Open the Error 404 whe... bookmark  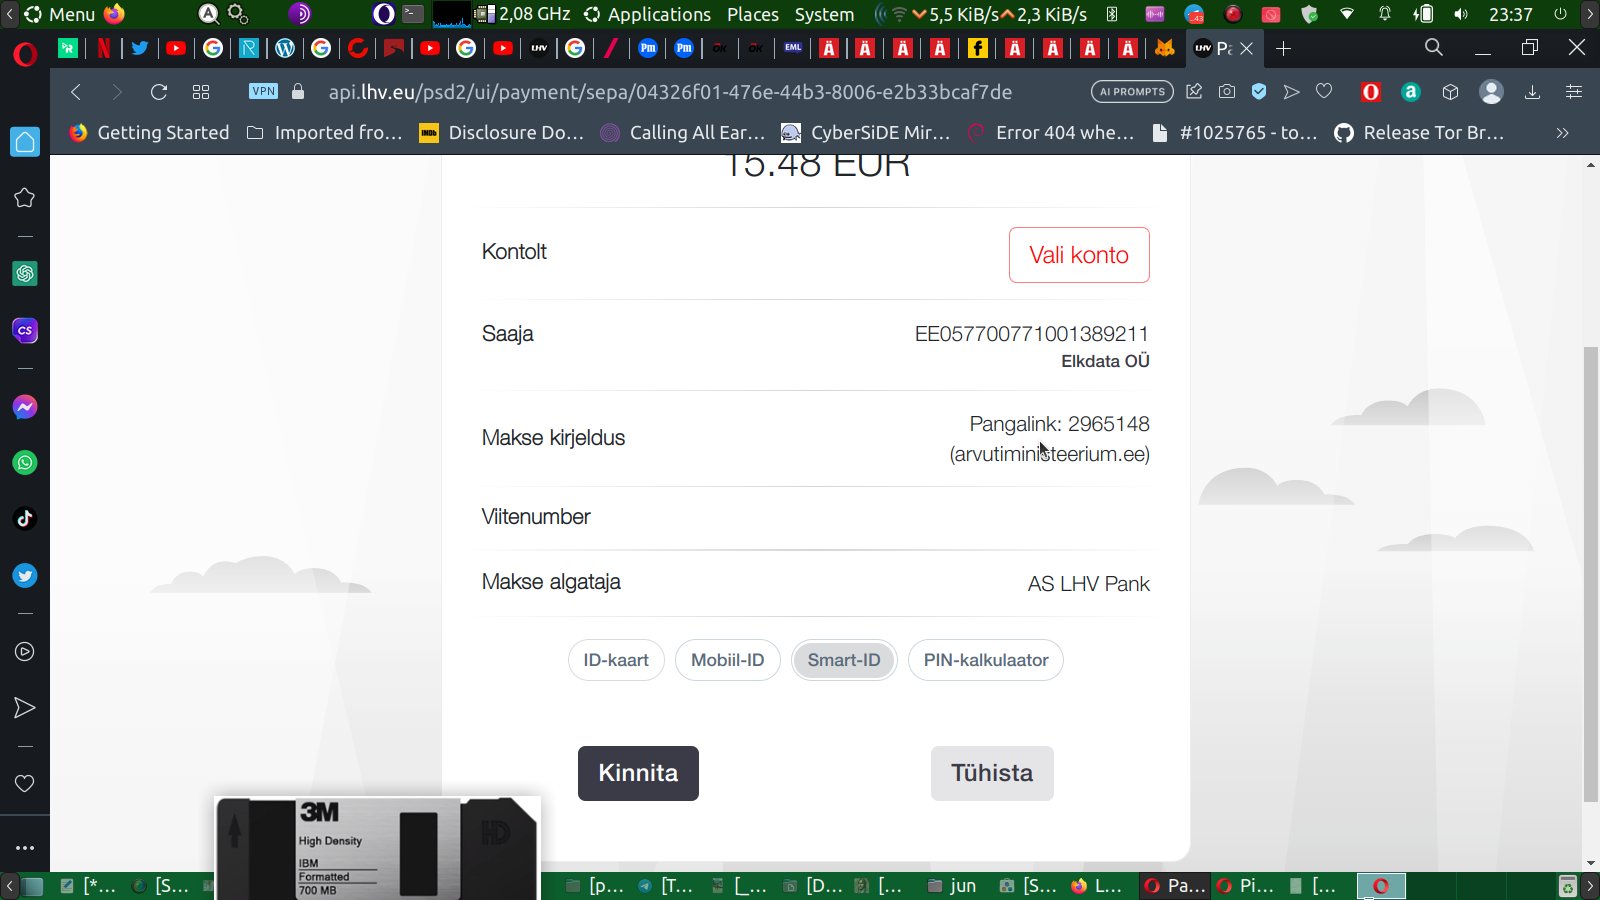coord(1051,133)
